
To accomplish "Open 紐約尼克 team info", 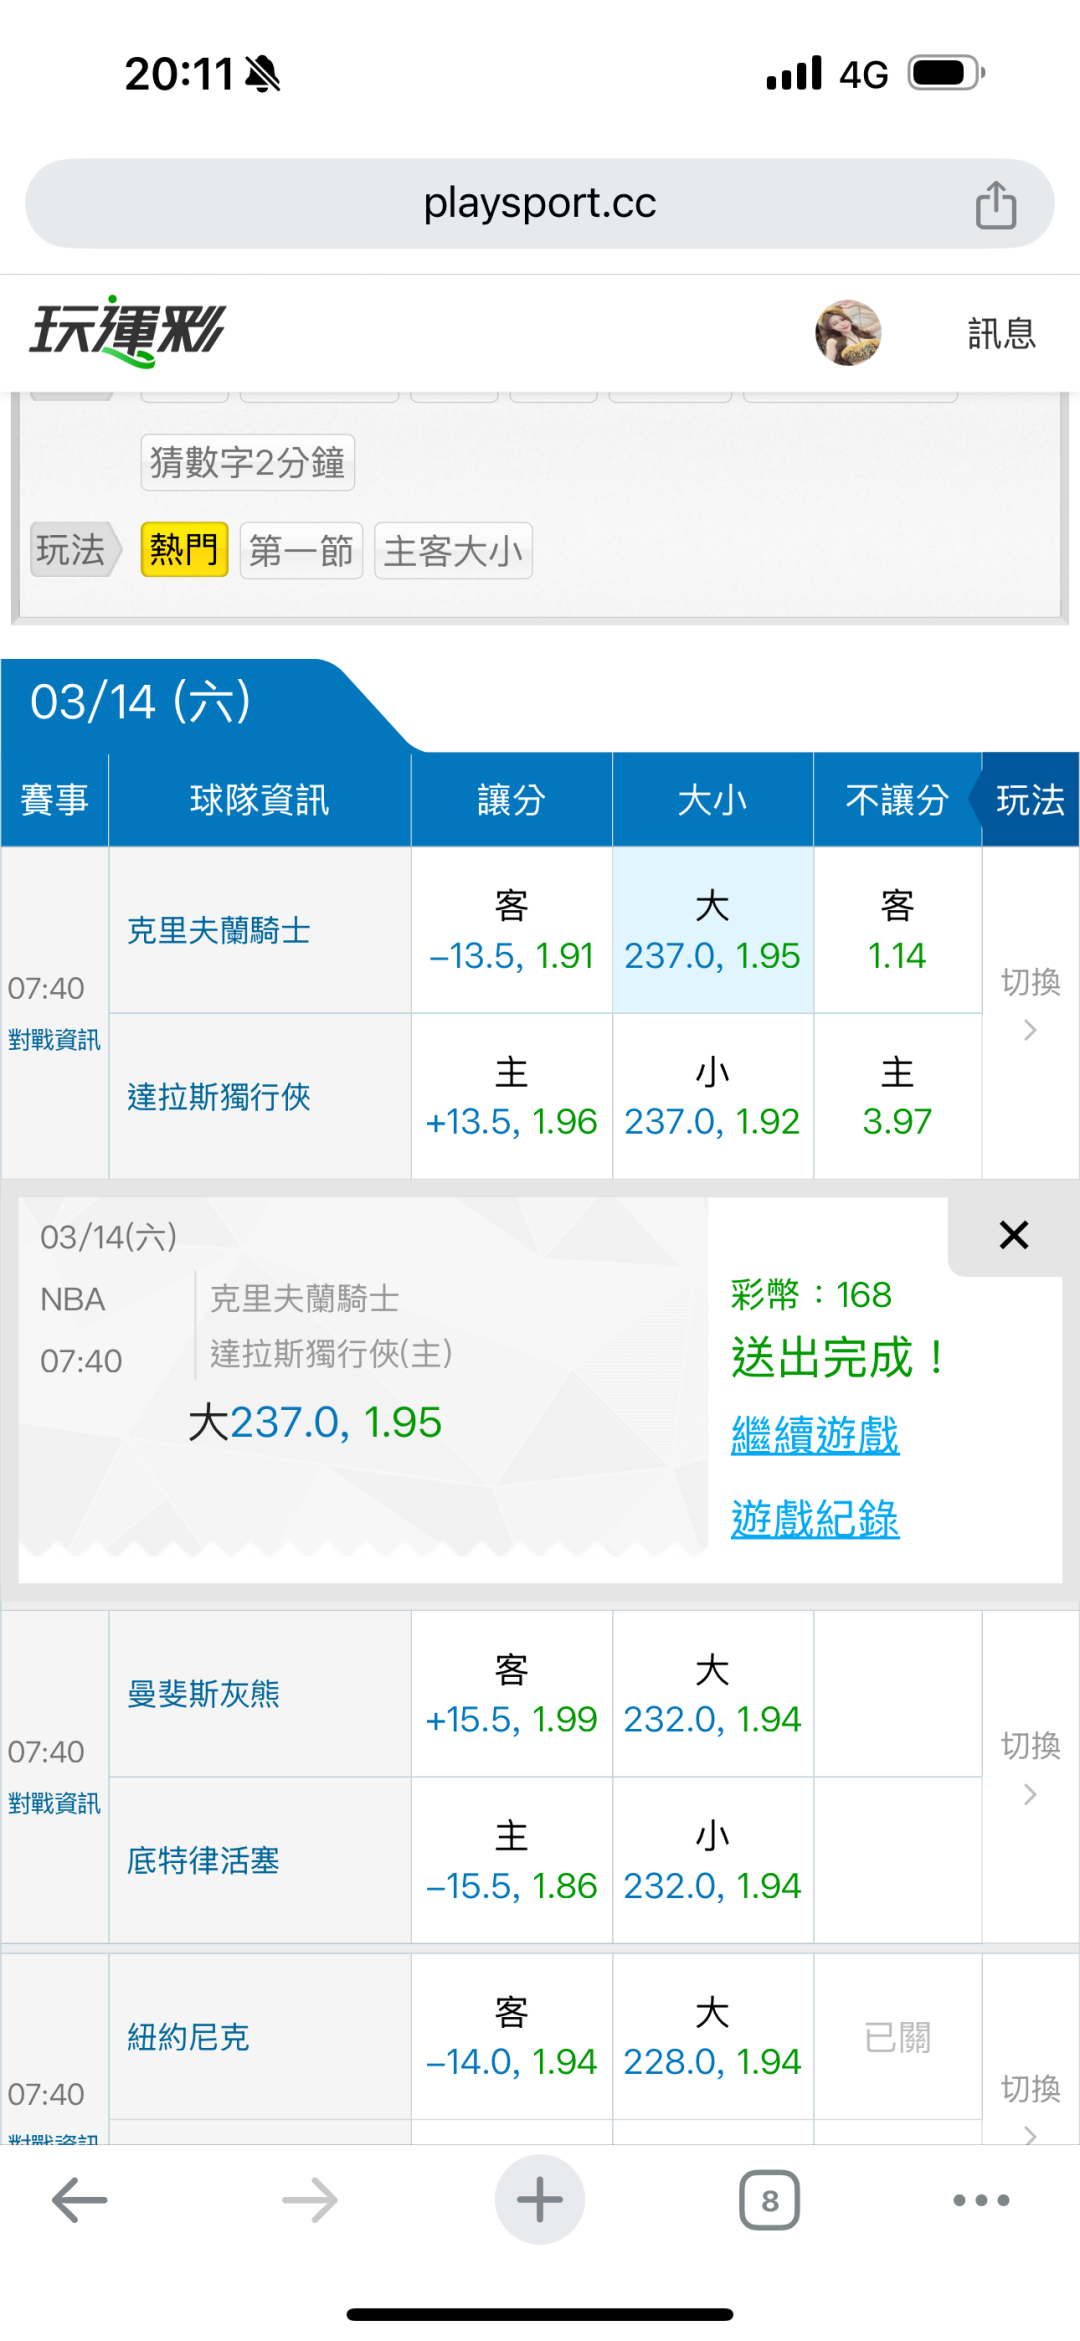I will tap(188, 2037).
